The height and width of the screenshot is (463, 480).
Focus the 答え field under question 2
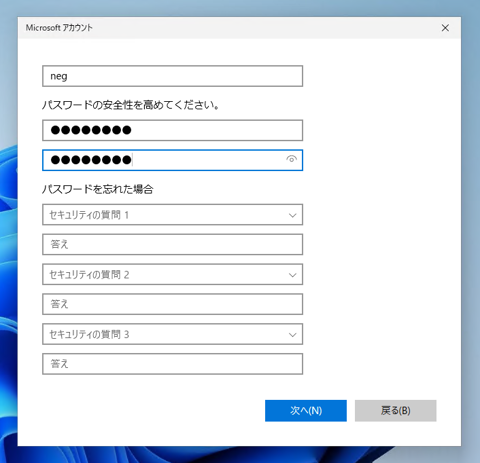(172, 304)
